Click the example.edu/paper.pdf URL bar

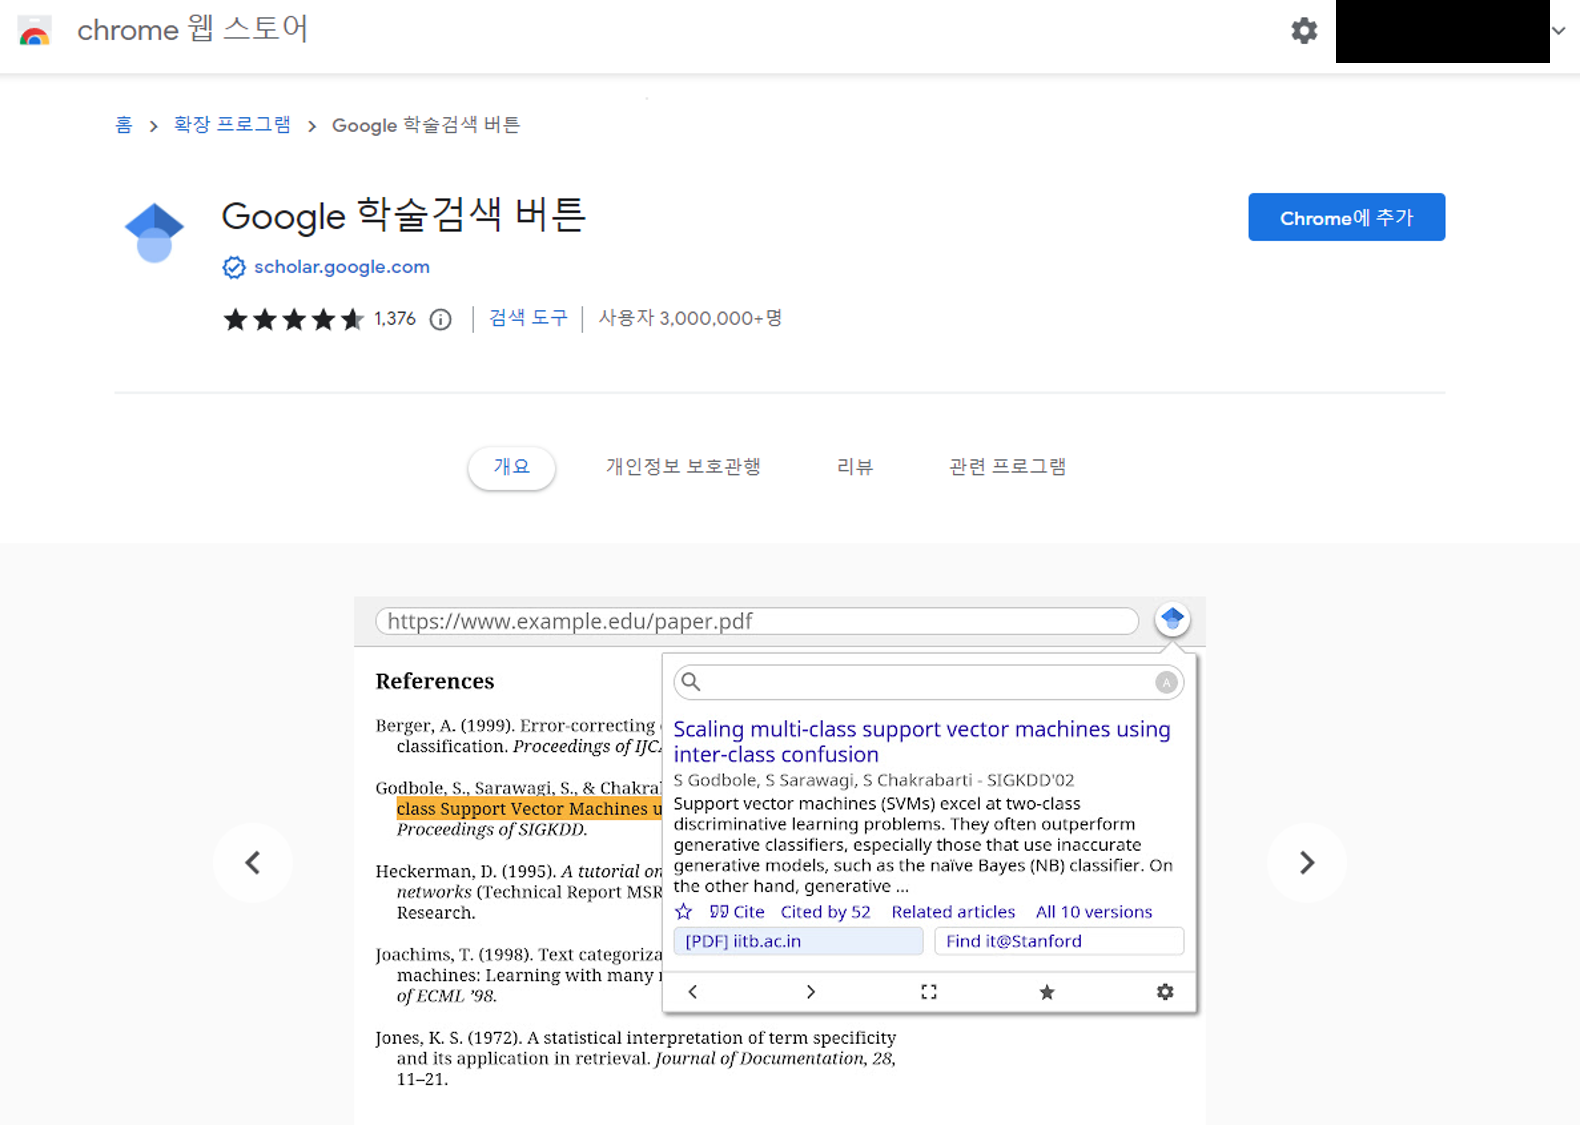point(757,621)
